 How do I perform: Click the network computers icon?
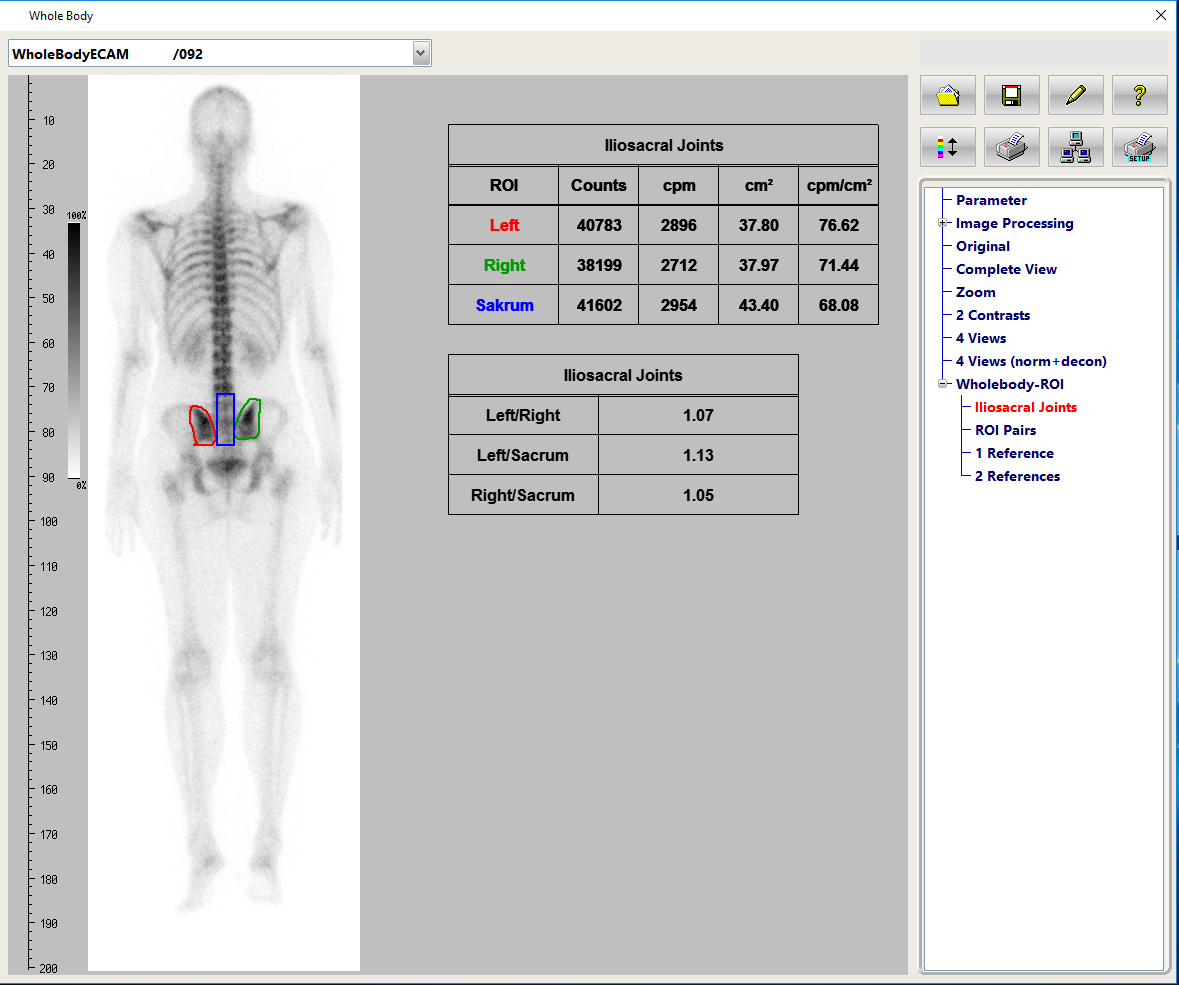pyautogui.click(x=1075, y=147)
